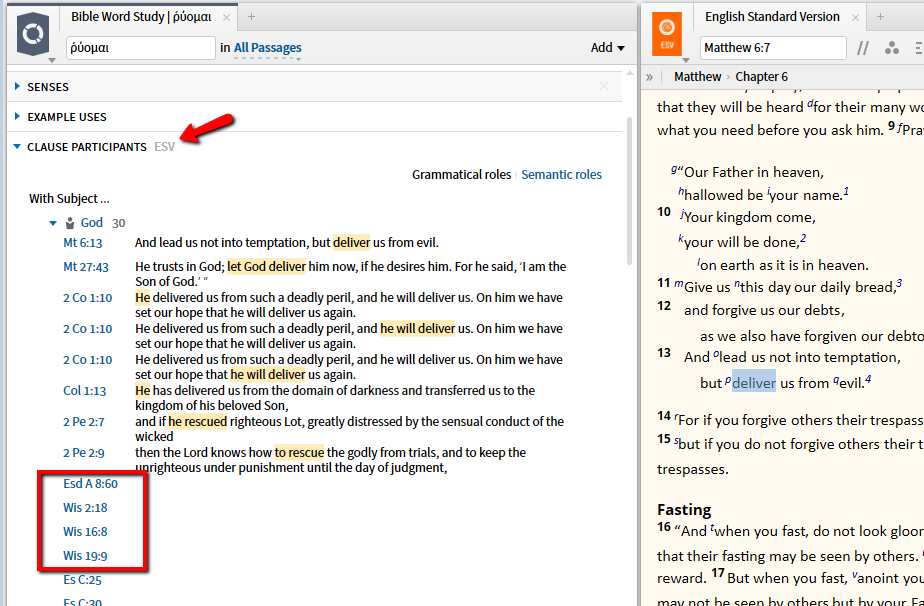This screenshot has height=606, width=924.
Task: Click footnote 1 after your name
Action: point(846,191)
